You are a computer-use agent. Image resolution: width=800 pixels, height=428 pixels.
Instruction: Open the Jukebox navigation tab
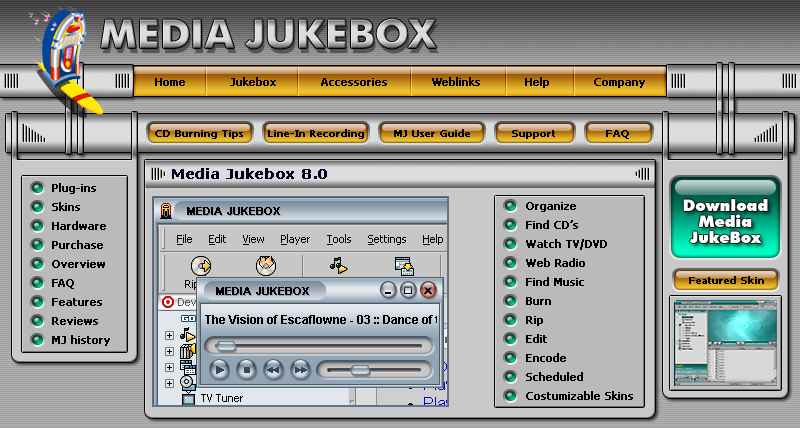coord(253,82)
